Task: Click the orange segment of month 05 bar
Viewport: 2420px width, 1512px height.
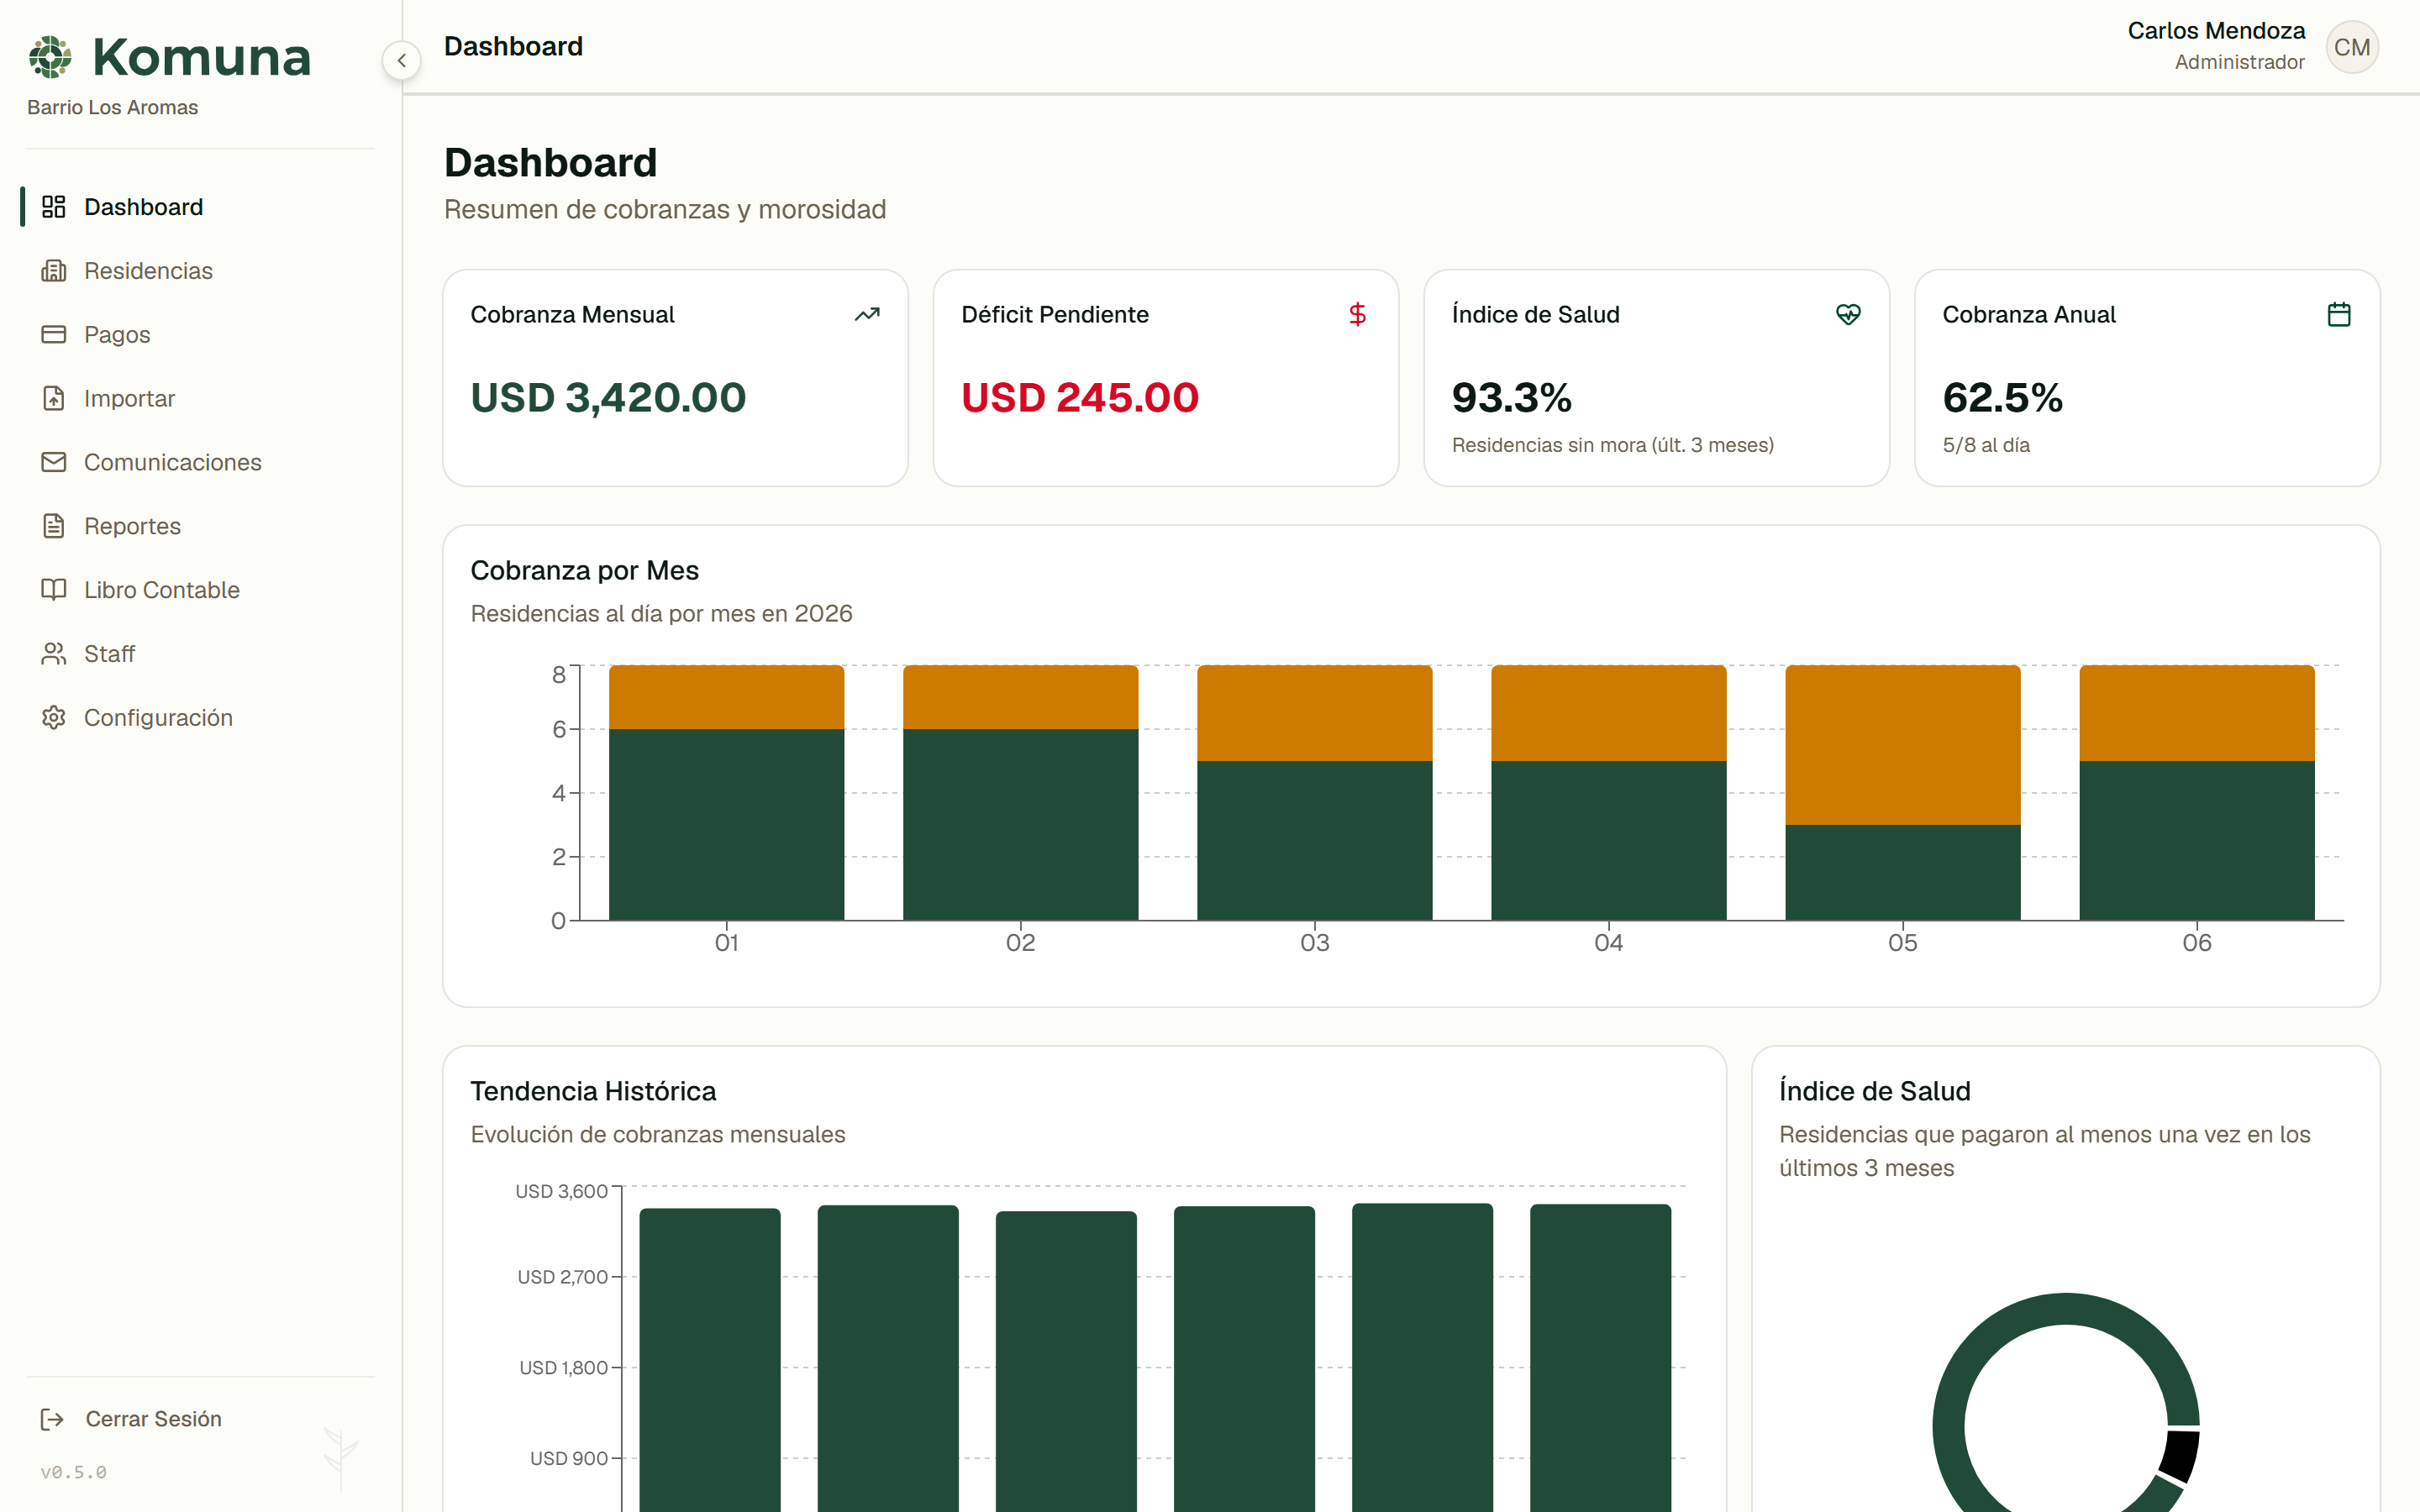Action: [1902, 745]
